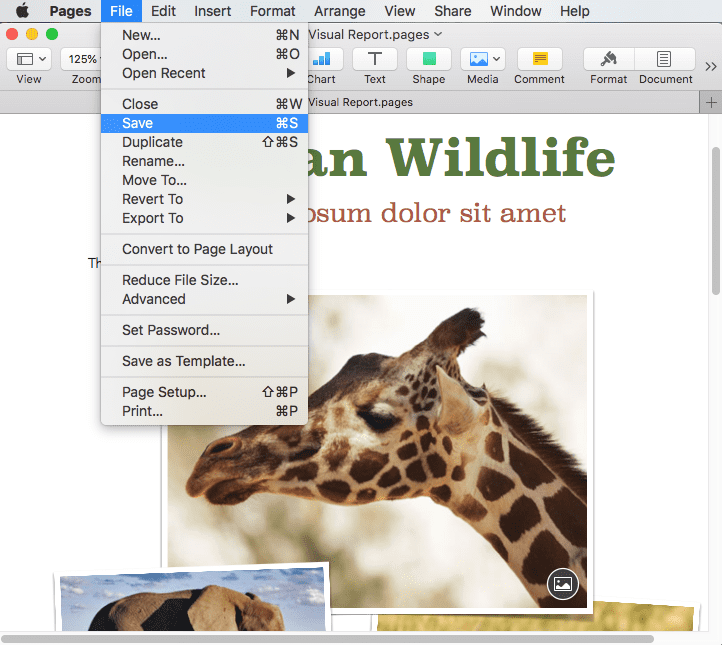The height and width of the screenshot is (645, 722).
Task: Select Reduce File Size menu item
Action: pos(180,280)
